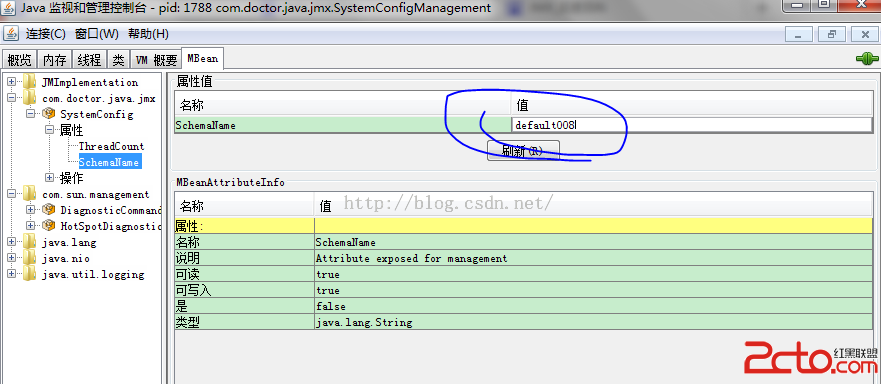The height and width of the screenshot is (384, 881).
Task: Close the inner connection window
Action: [x=865, y=35]
